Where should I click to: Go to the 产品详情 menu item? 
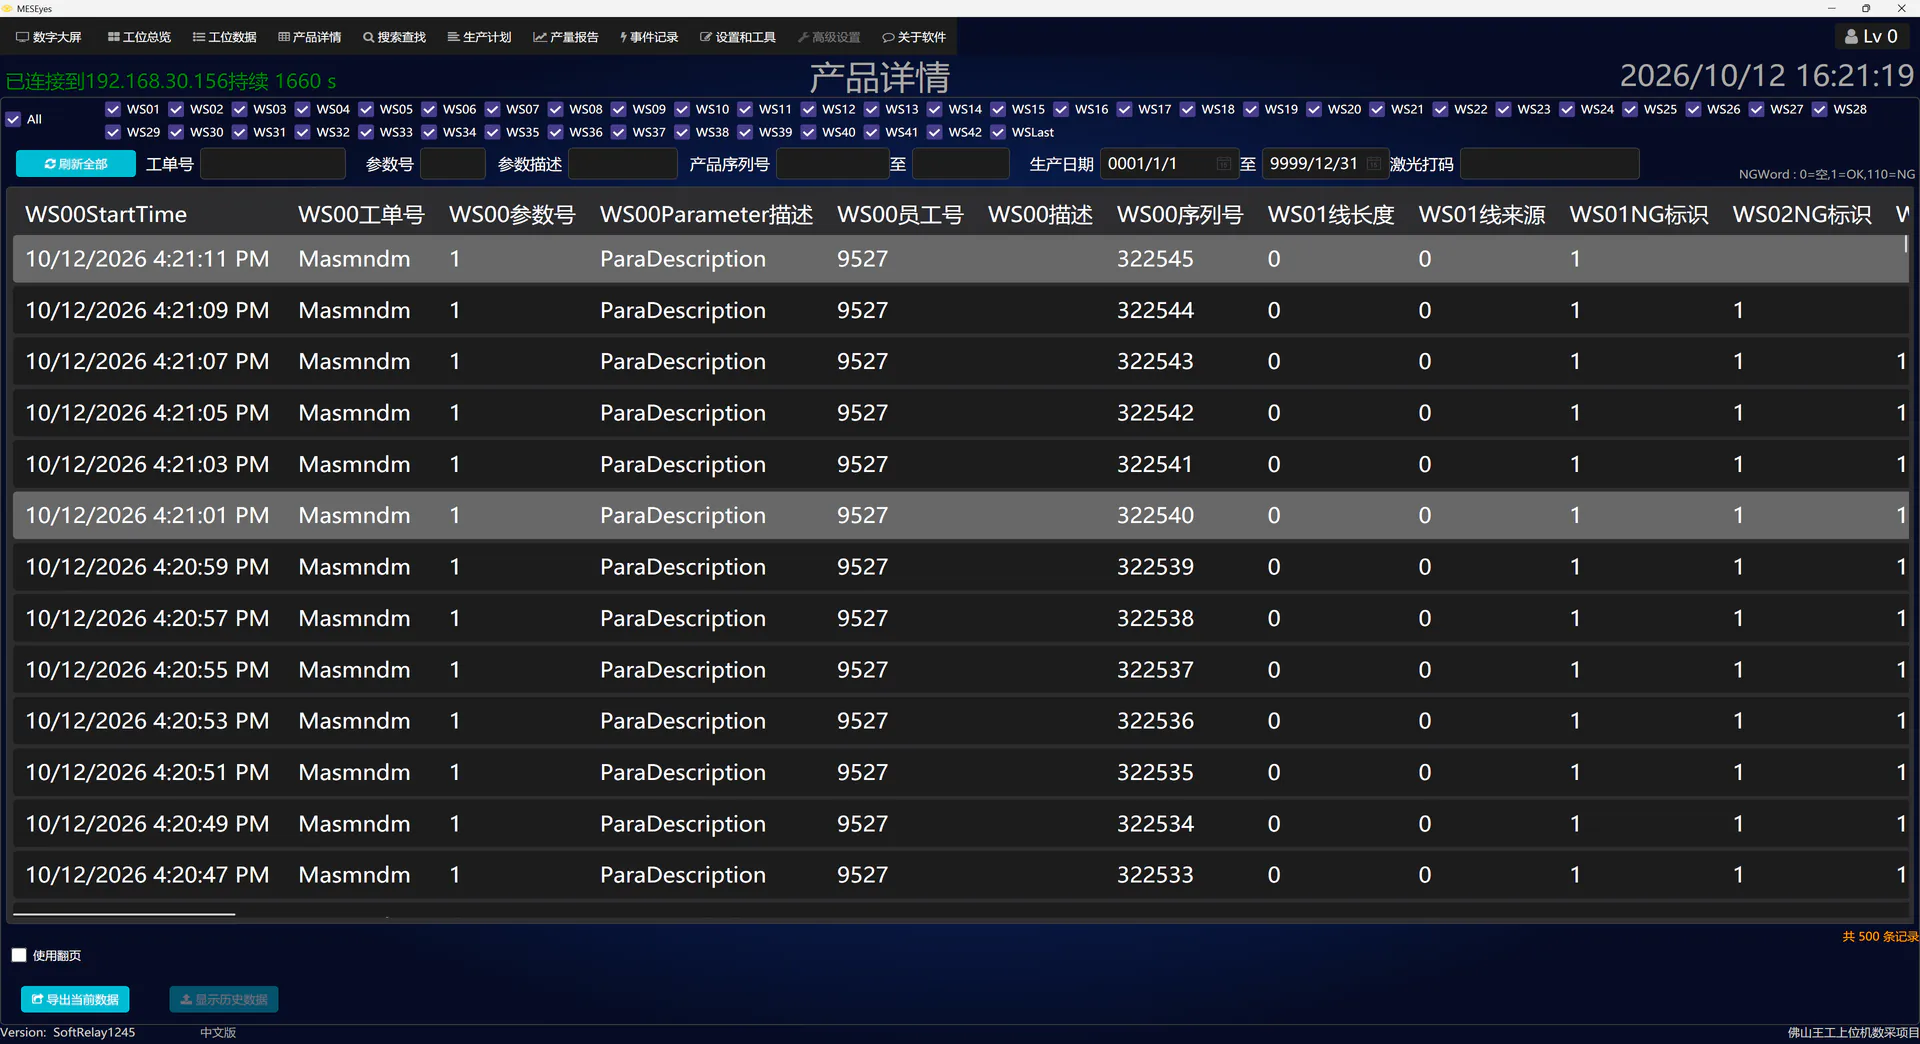[x=310, y=37]
